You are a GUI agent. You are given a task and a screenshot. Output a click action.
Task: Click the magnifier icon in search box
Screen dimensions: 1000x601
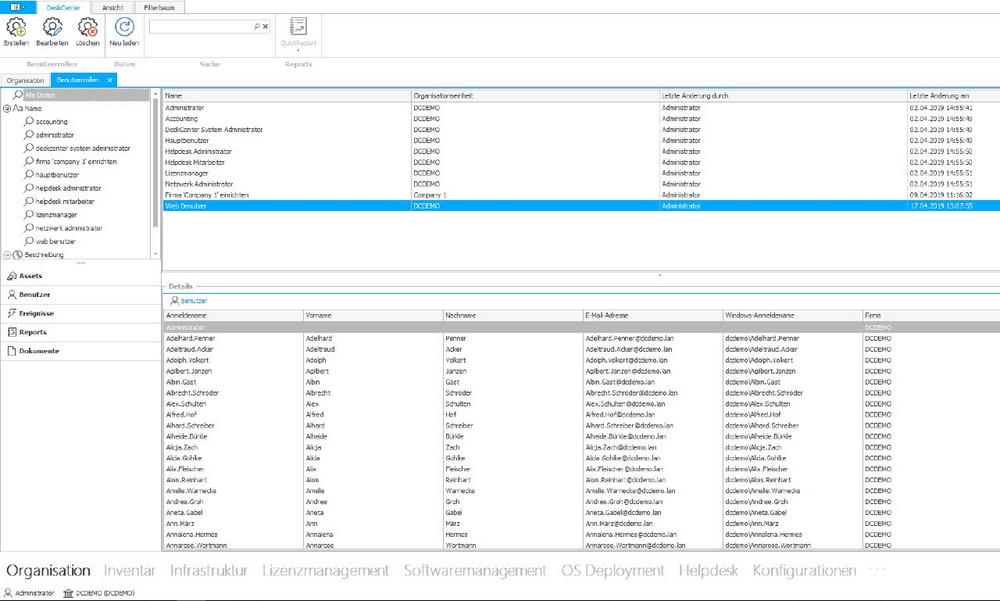click(x=257, y=27)
